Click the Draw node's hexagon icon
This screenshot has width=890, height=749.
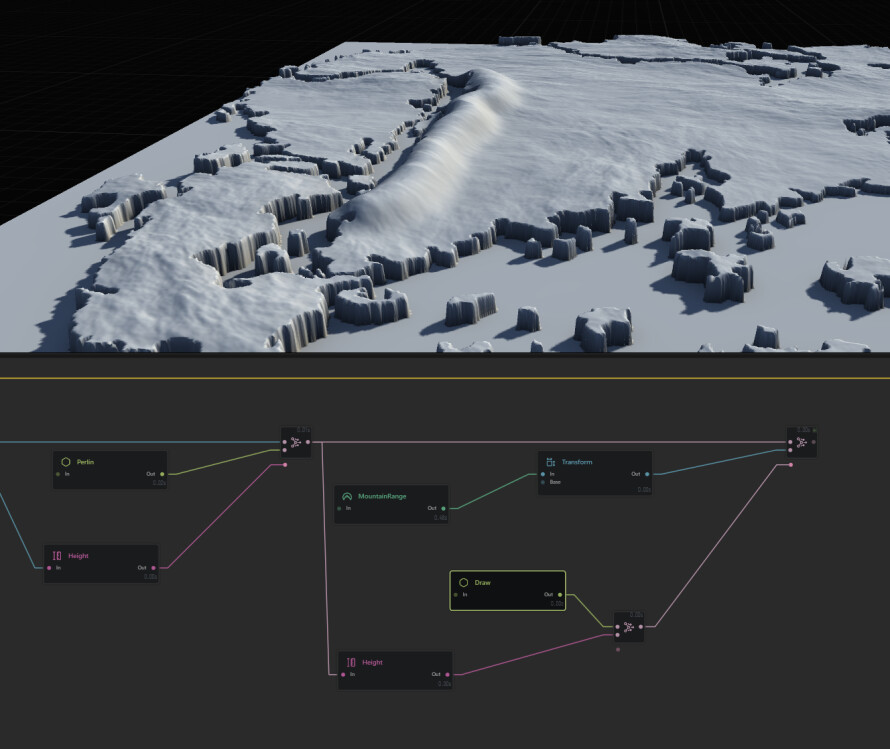point(464,582)
